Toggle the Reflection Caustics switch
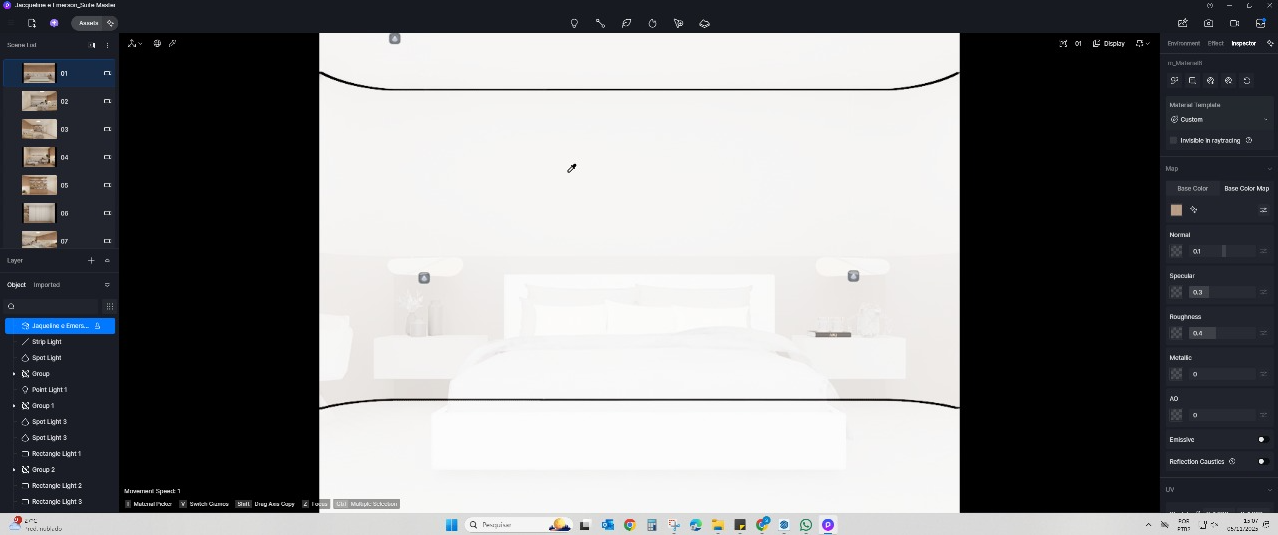Screen dimensions: 1278x535 click(1260, 462)
